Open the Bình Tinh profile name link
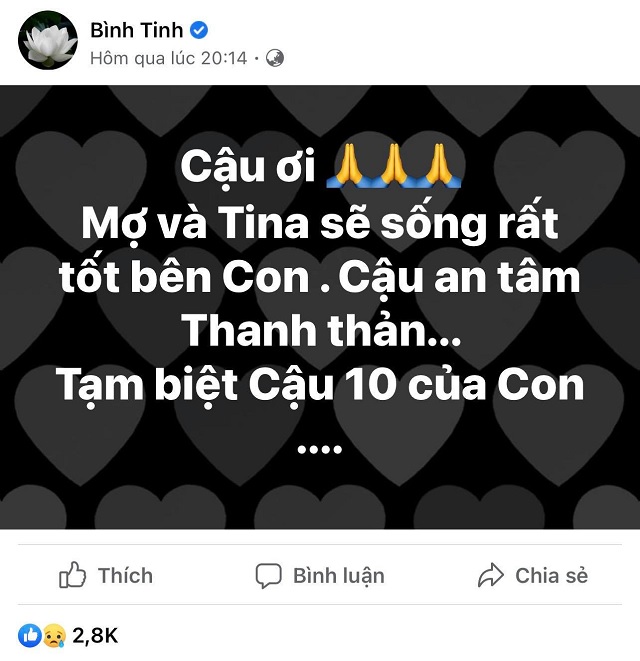This screenshot has width=640, height=661. pos(136,30)
